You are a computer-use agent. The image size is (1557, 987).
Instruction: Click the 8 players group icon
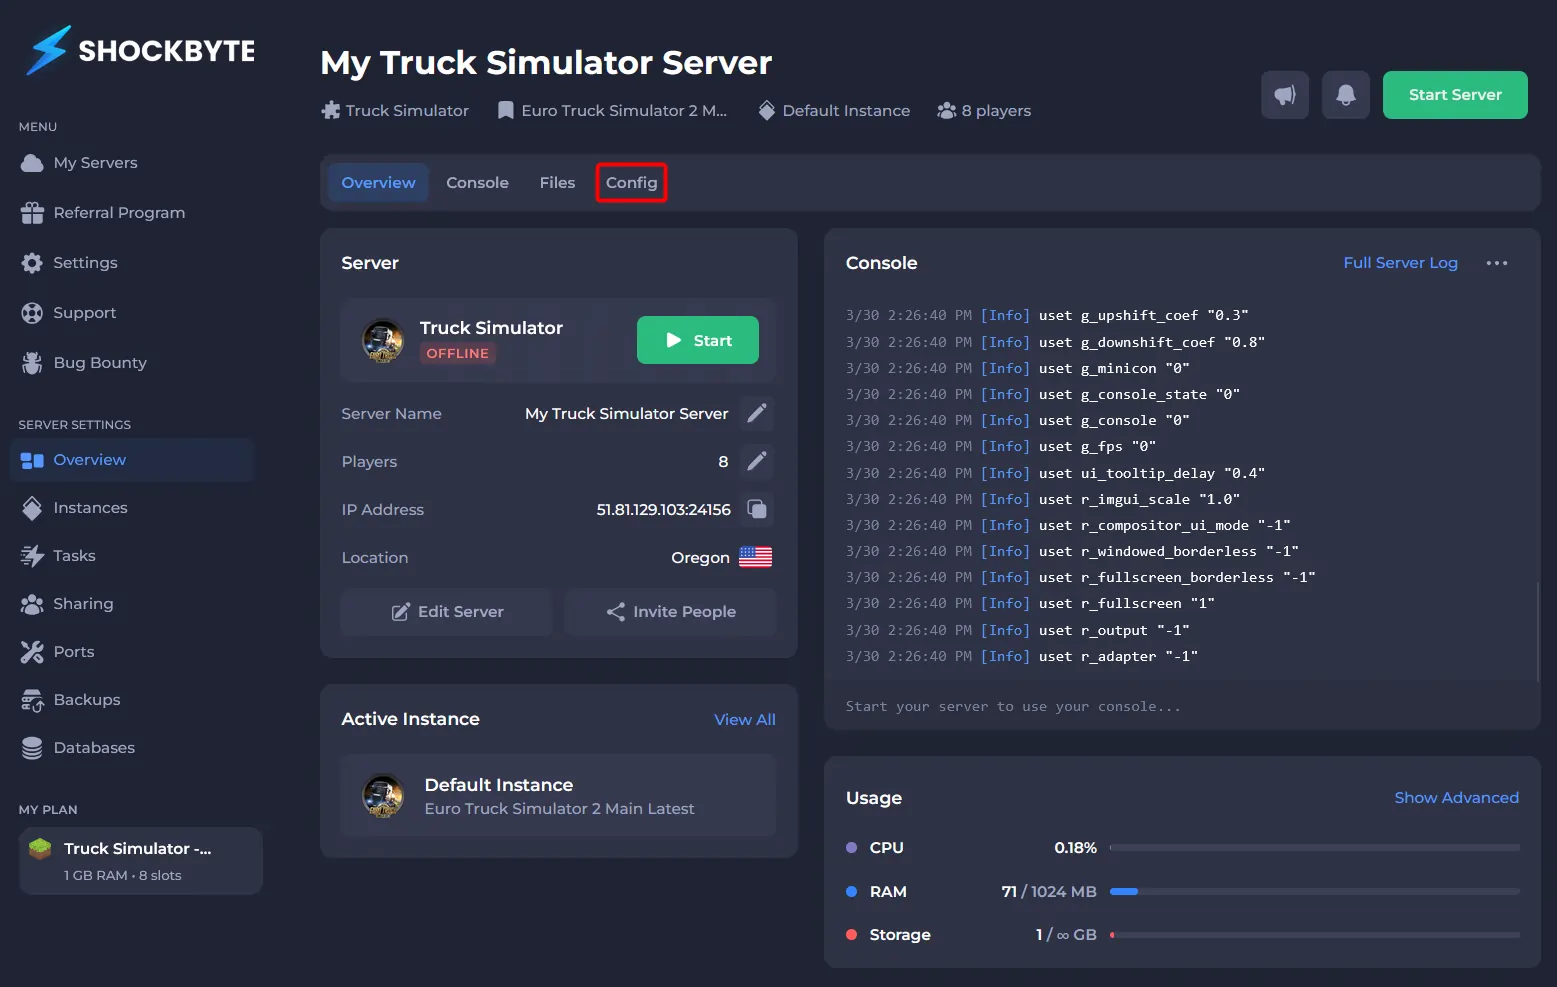pyautogui.click(x=947, y=110)
